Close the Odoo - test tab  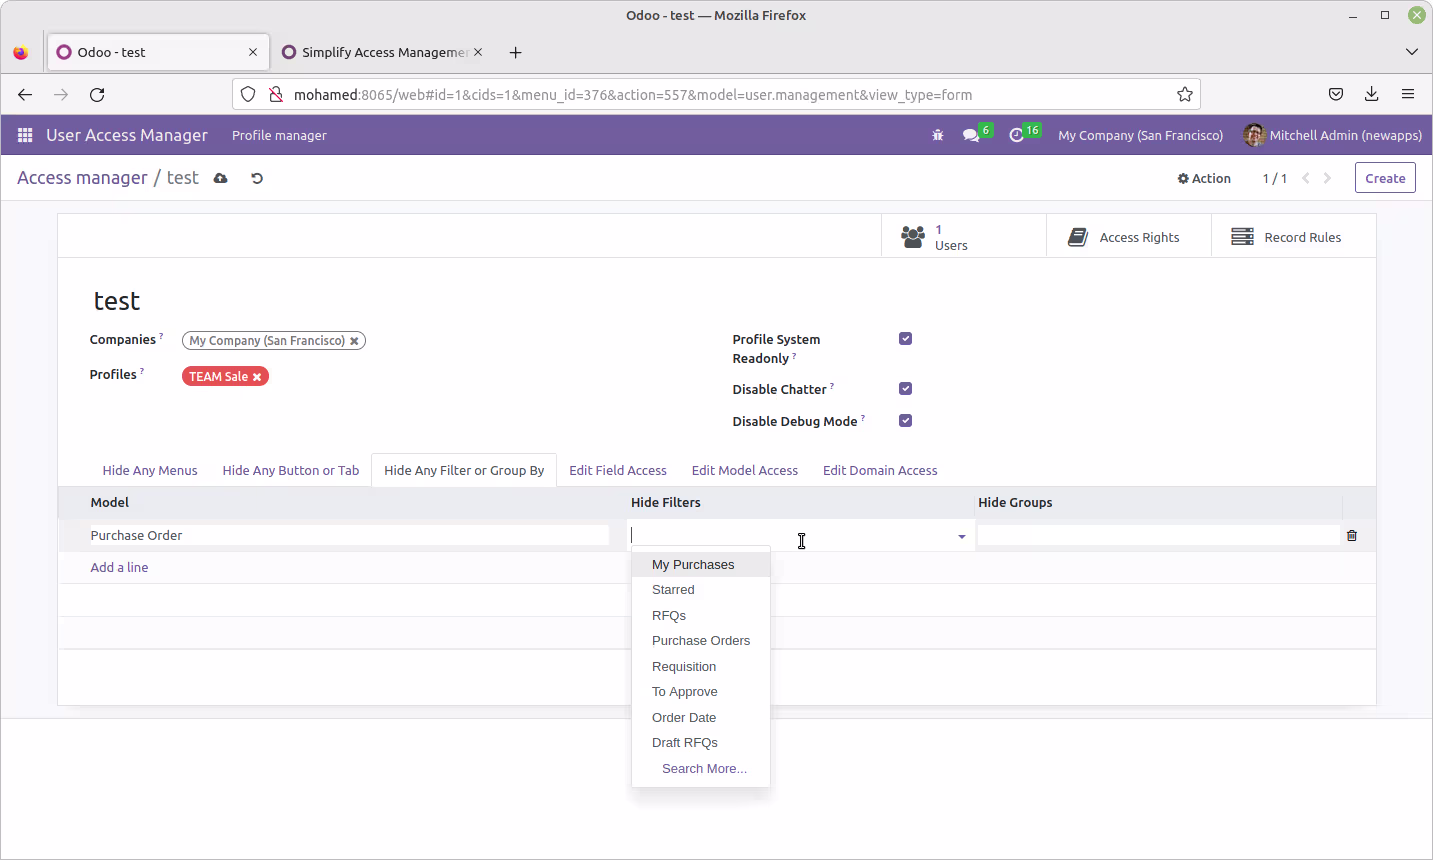pyautogui.click(x=253, y=52)
